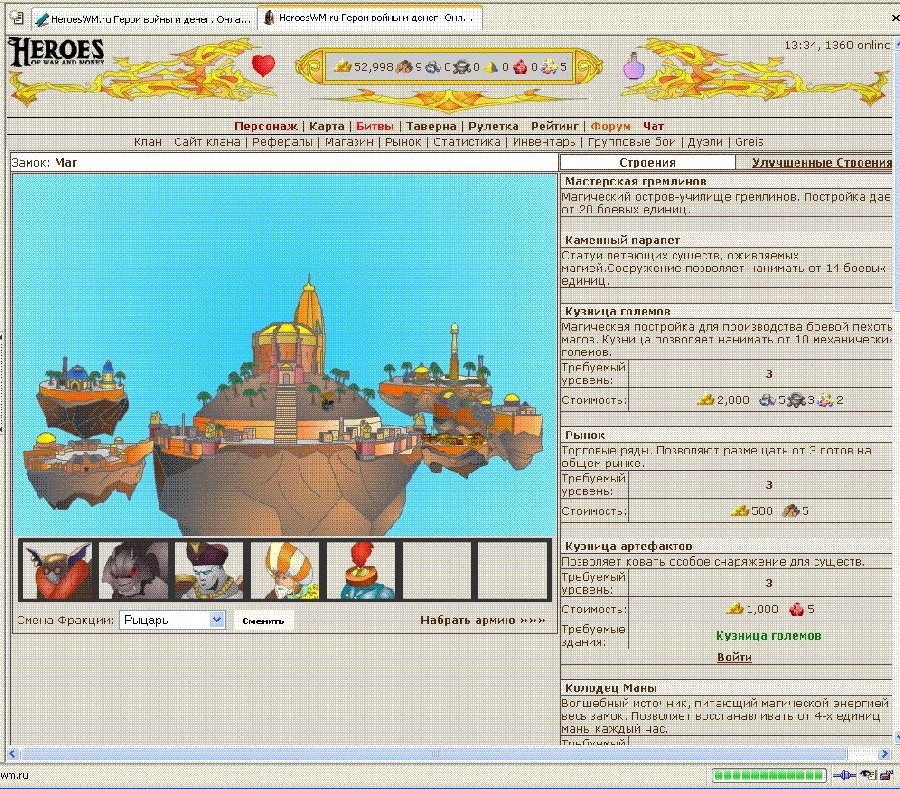Click the browser panel icon left of tabs

pyautogui.click(x=17, y=18)
